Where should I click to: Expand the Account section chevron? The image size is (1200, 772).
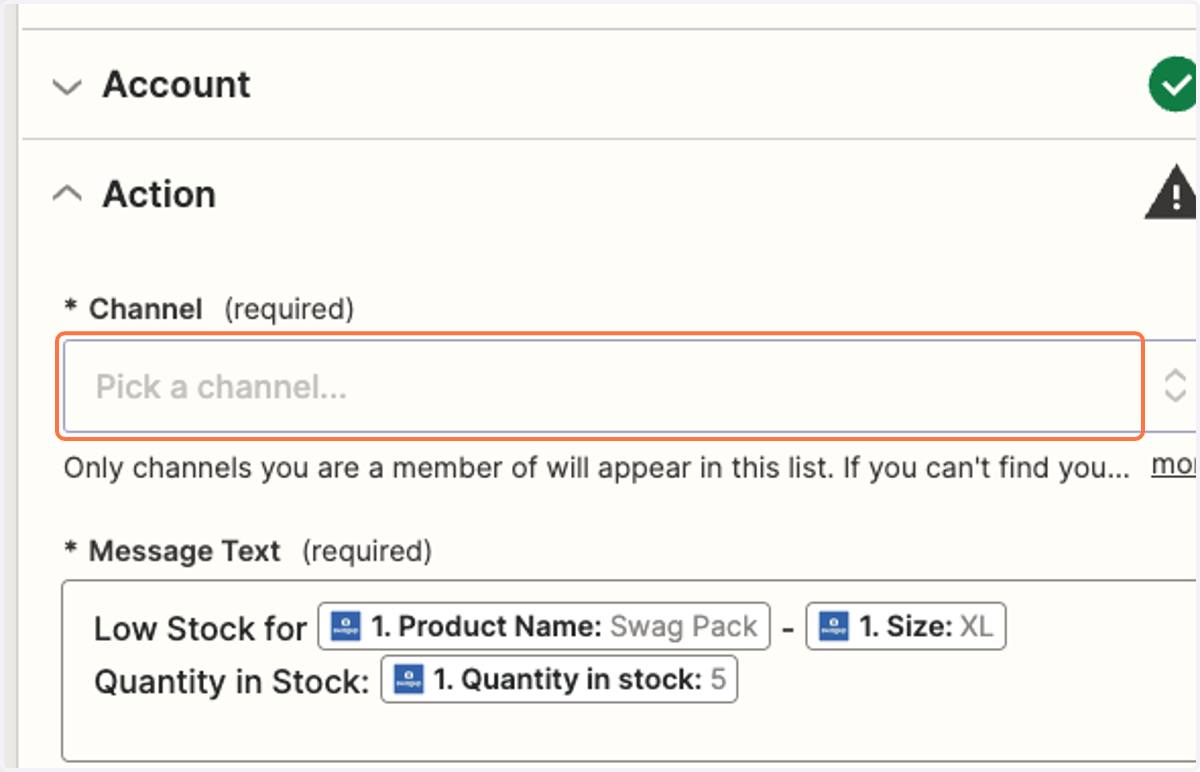pos(67,87)
